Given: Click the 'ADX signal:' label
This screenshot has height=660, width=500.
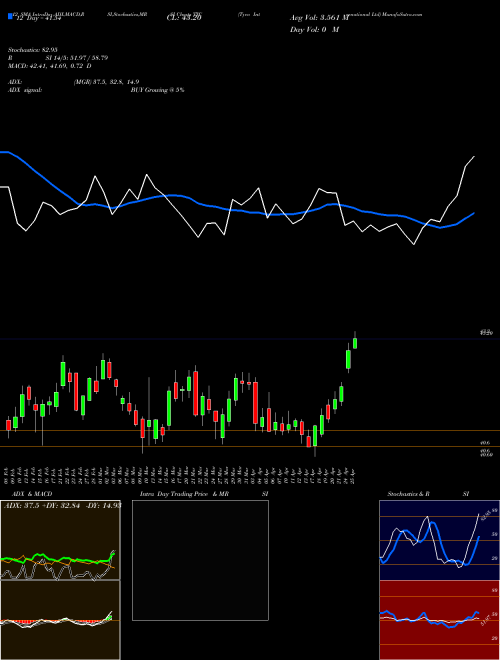Looking at the screenshot, I should coord(25,90).
